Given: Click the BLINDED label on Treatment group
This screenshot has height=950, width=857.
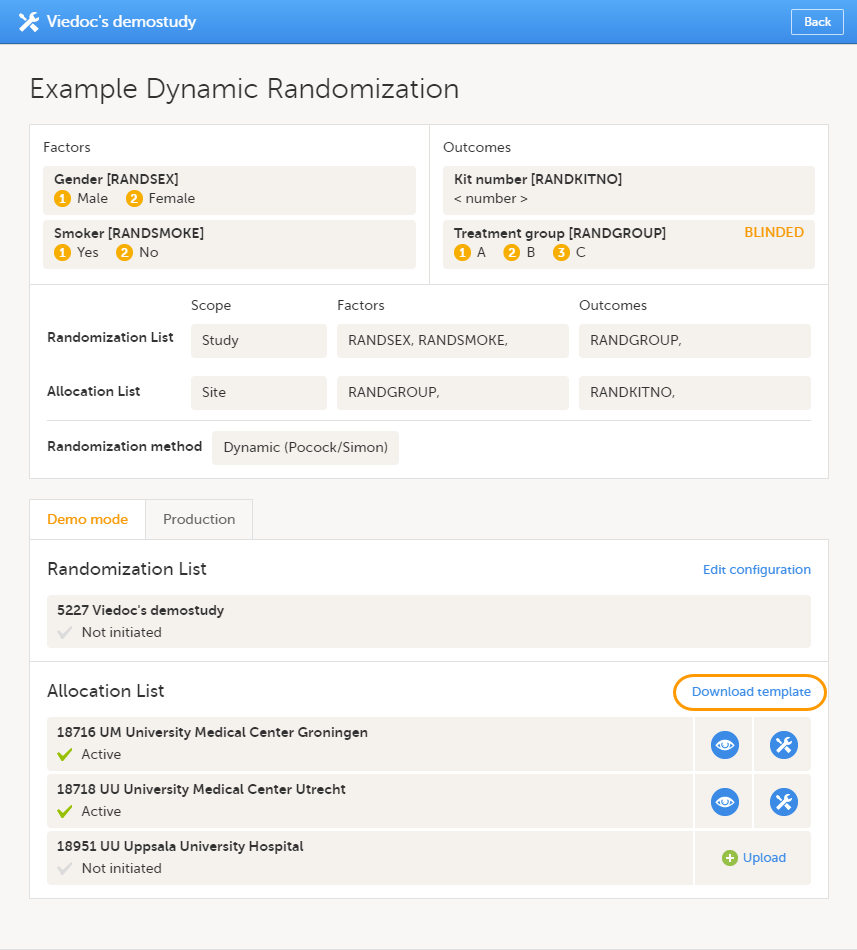Looking at the screenshot, I should 773,233.
